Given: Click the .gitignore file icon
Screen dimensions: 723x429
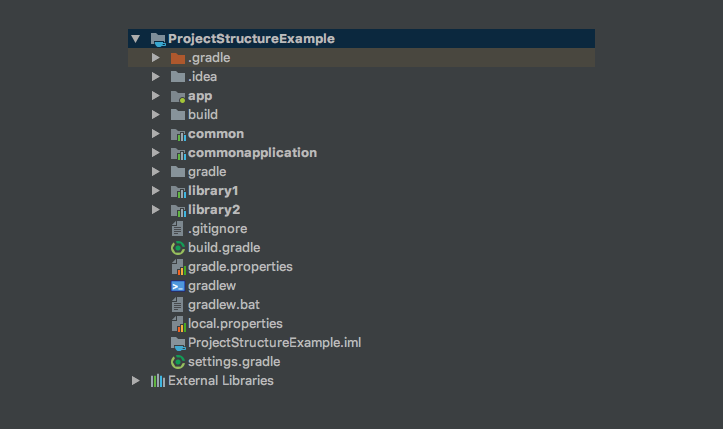Looking at the screenshot, I should [x=178, y=229].
